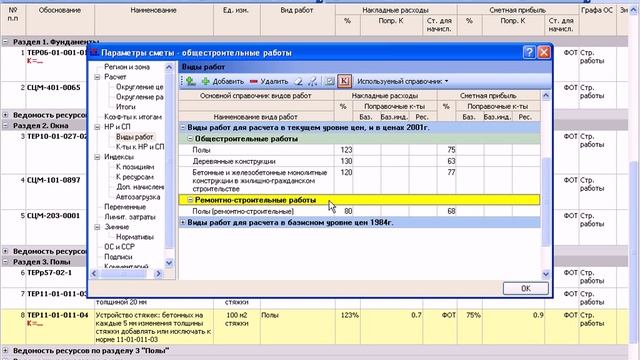640x360 pixels.
Task: Select Округление це... tree item
Action: [140, 87]
